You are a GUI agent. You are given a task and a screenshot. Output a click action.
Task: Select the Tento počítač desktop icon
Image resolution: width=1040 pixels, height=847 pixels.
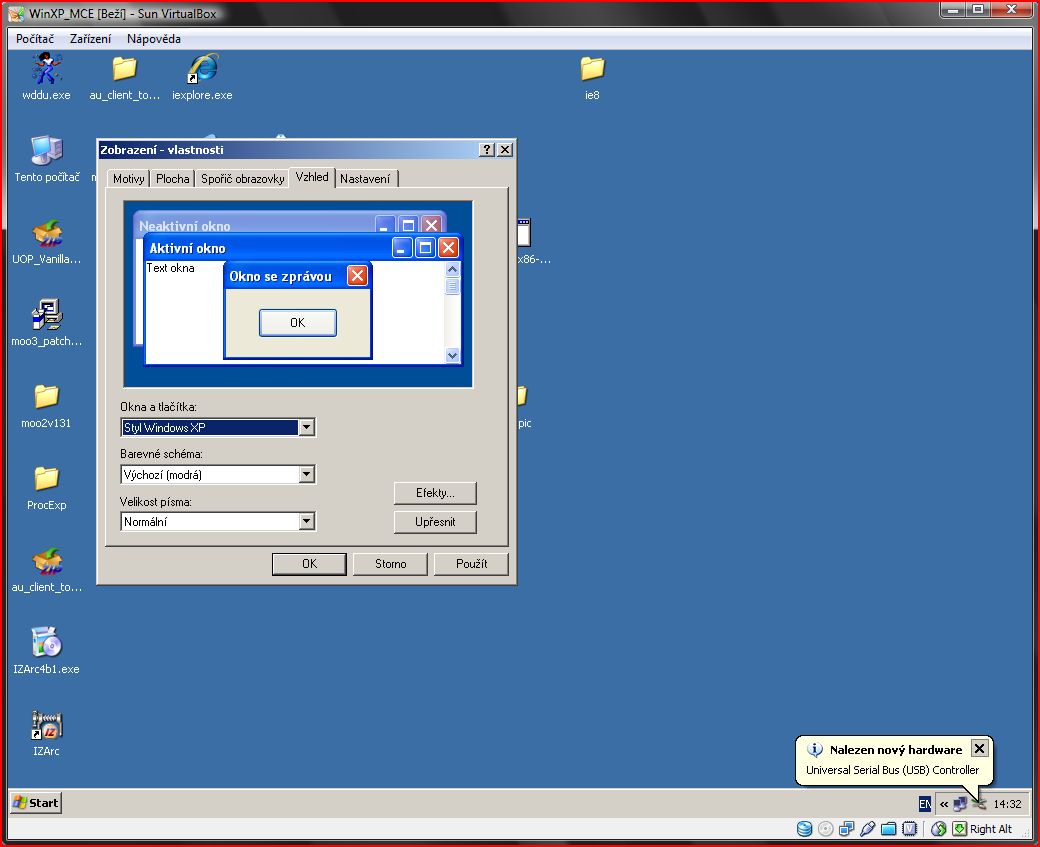47,151
